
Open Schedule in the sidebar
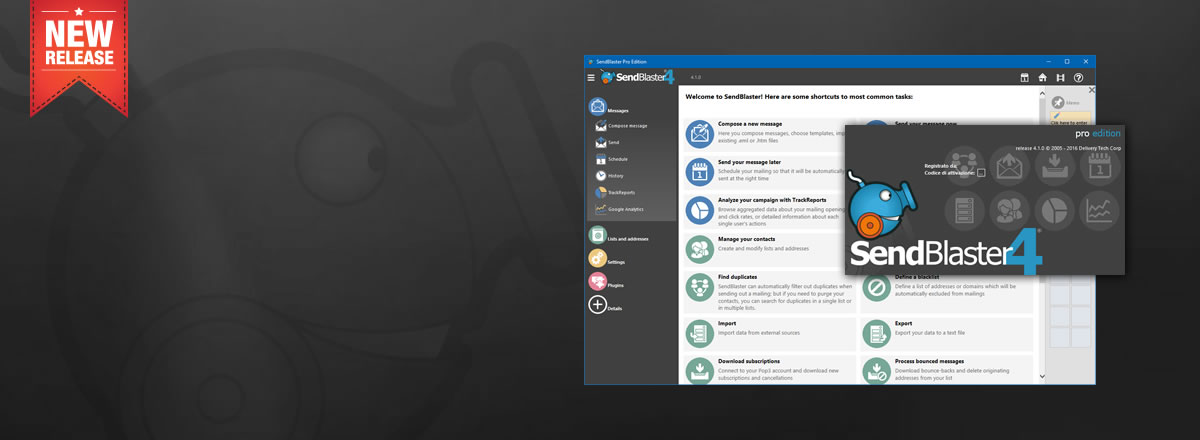click(611, 159)
